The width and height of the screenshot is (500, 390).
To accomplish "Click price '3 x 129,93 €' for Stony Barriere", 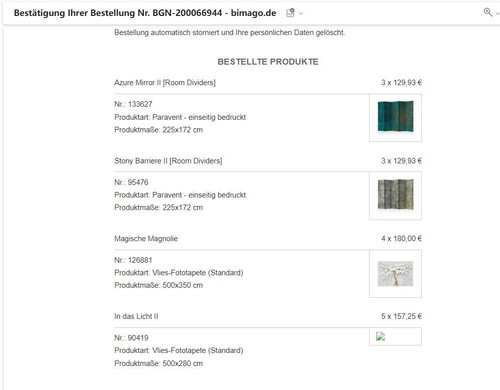I will point(401,161).
